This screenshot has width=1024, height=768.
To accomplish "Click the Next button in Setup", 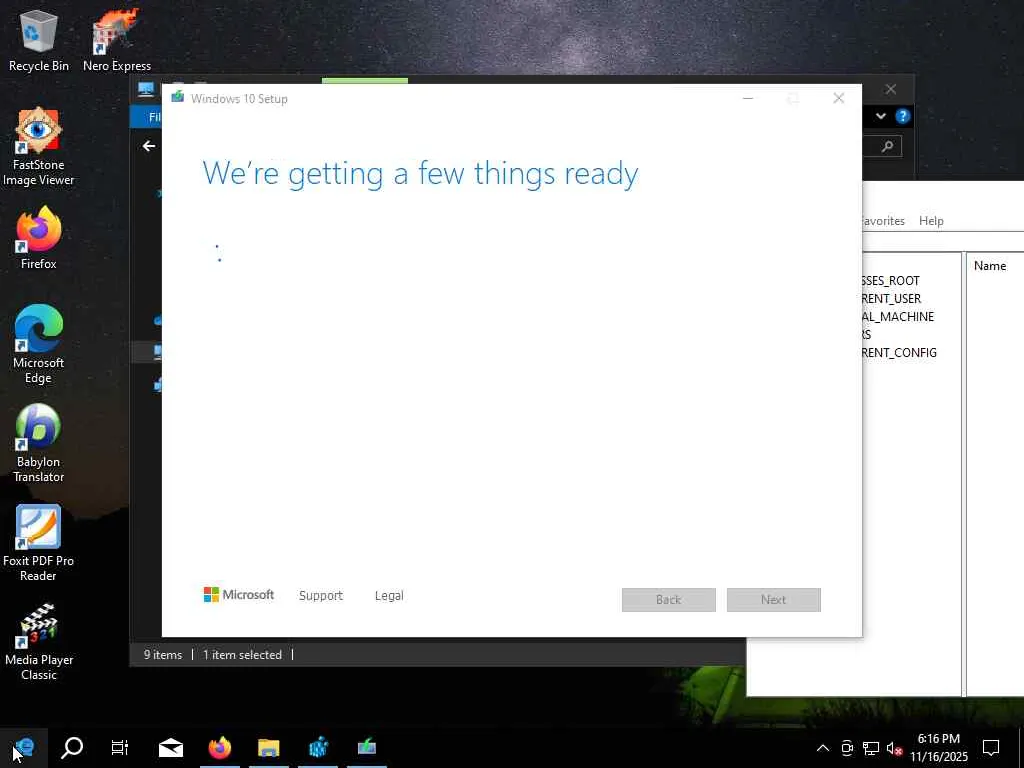I will pos(774,600).
